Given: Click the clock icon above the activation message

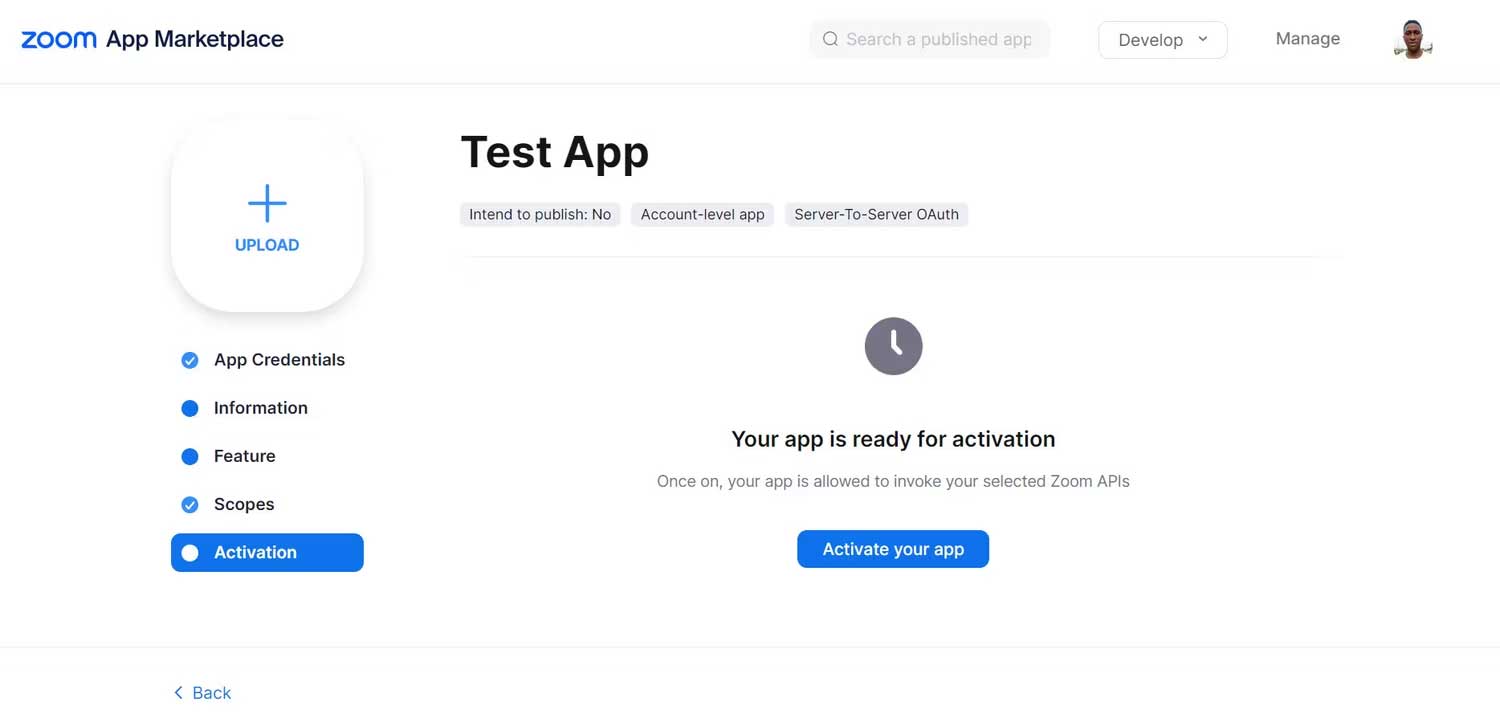Looking at the screenshot, I should 893,346.
